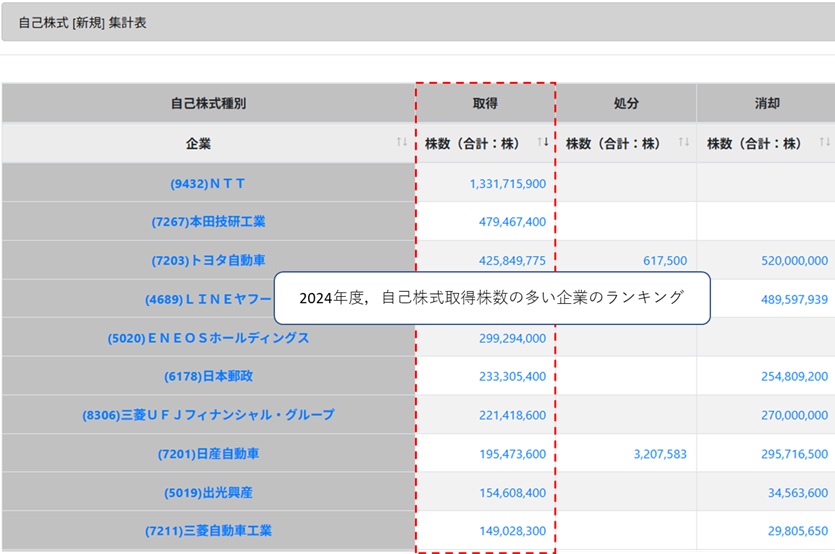This screenshot has width=835, height=554.
Task: Click 自己株式 [新規] 集計表 title bar
Action: point(418,22)
